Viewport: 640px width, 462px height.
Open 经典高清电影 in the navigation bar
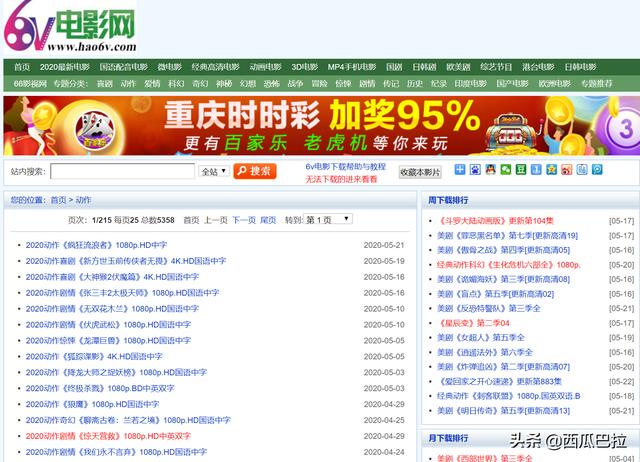click(x=216, y=67)
